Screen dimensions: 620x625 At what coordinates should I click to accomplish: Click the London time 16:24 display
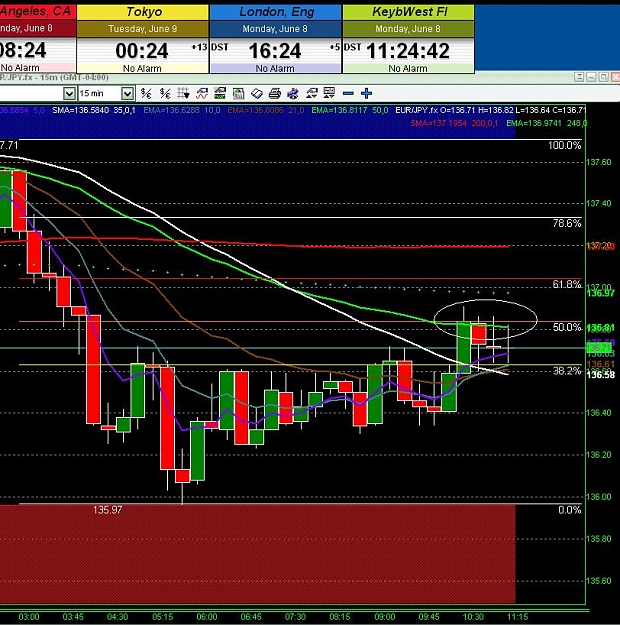click(x=275, y=51)
